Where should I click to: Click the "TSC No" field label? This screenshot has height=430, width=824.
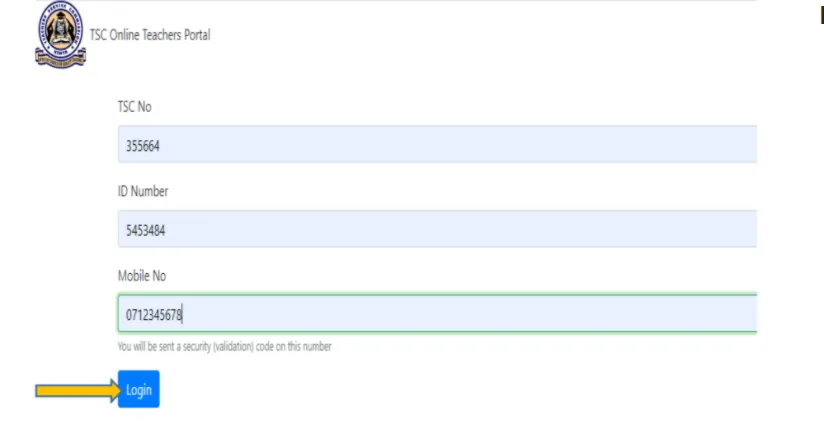click(x=135, y=108)
